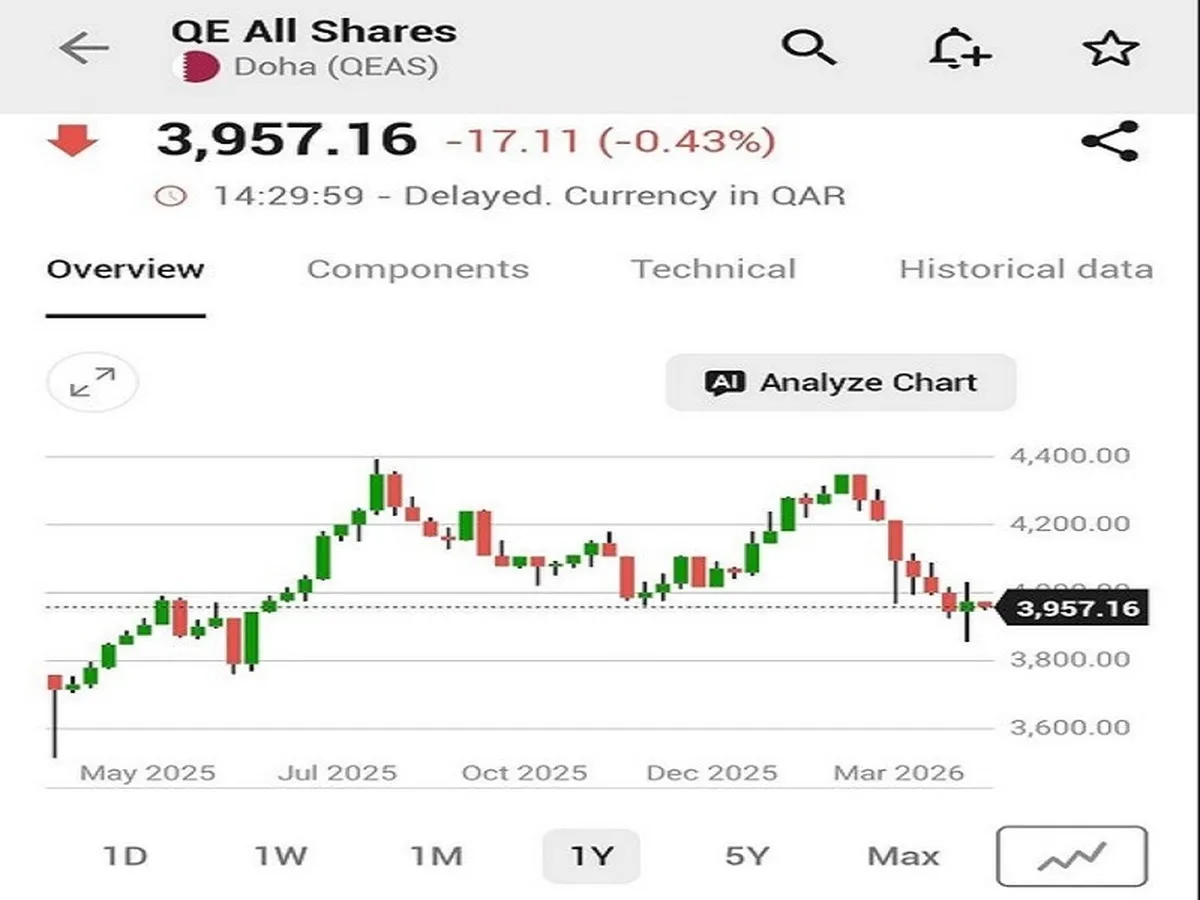This screenshot has height=900, width=1200.
Task: Add a price alert with the bell icon
Action: tap(959, 47)
